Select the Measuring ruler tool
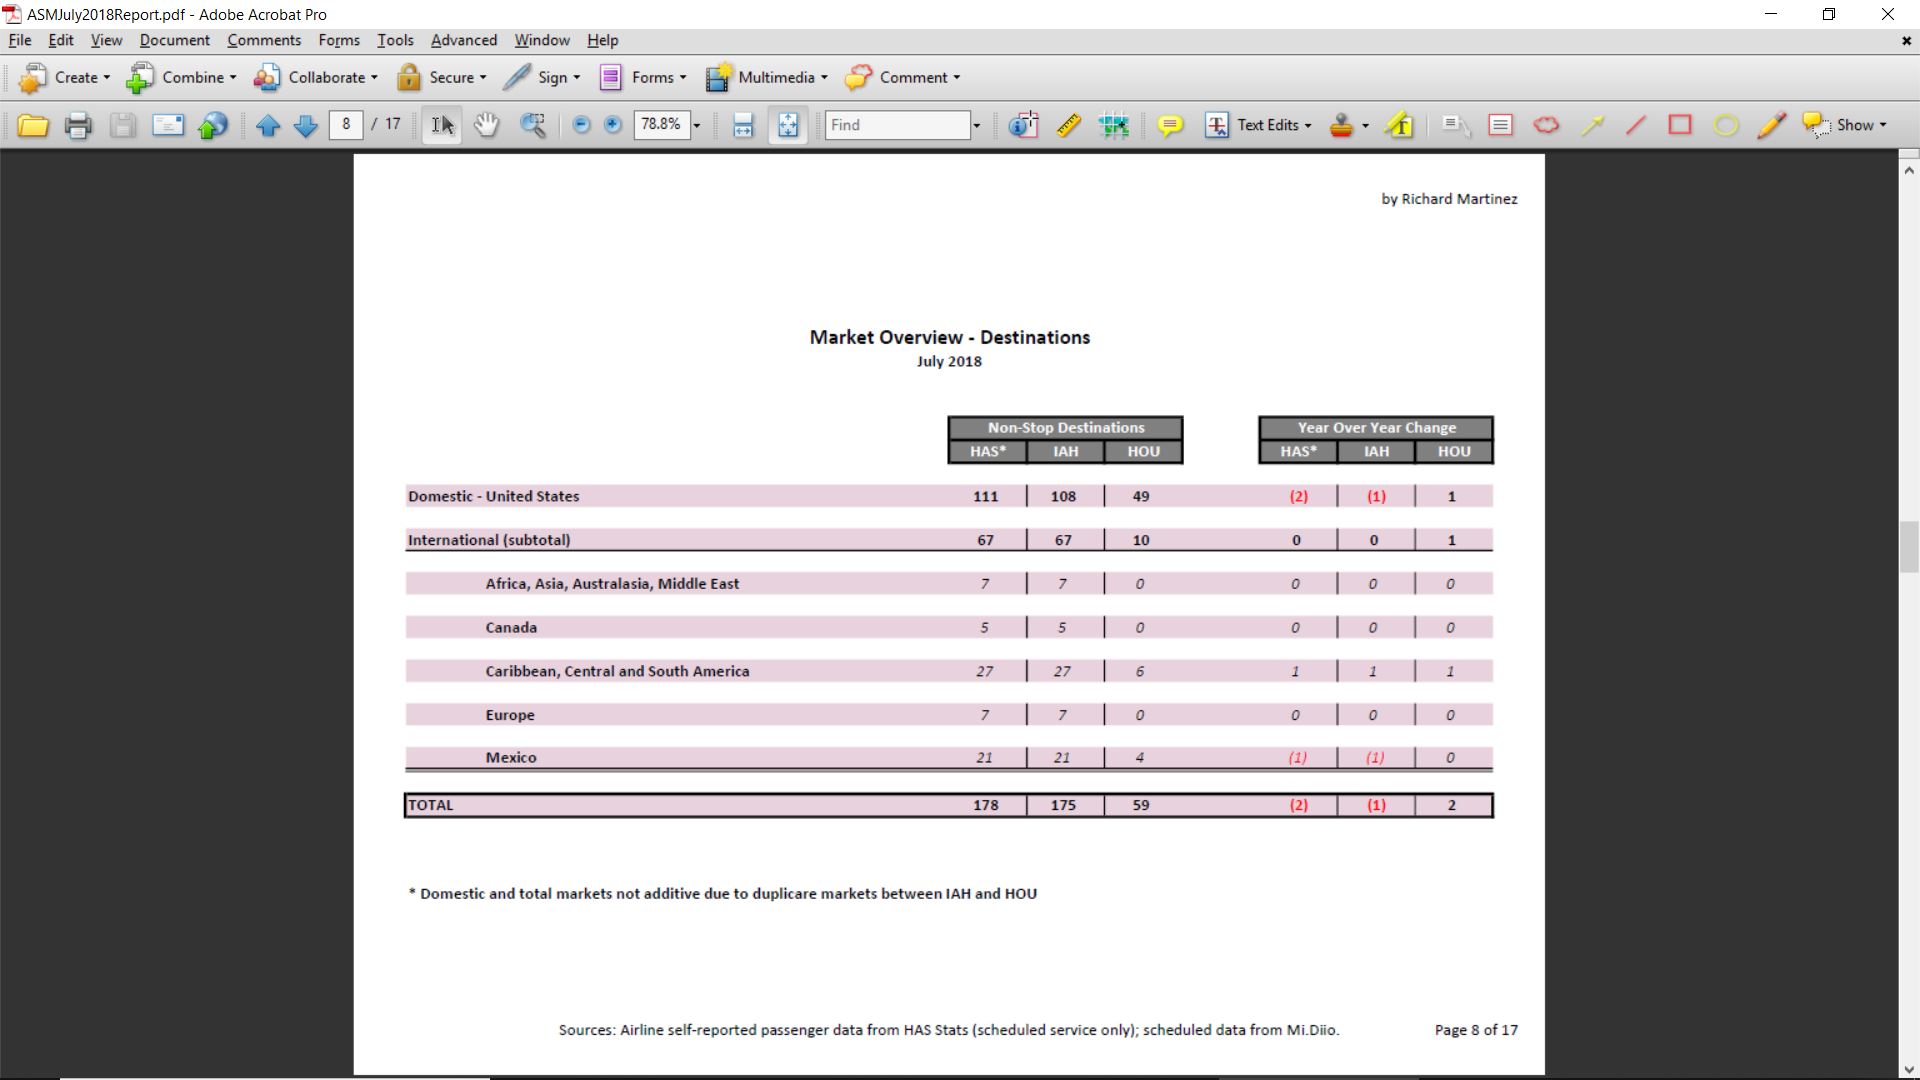This screenshot has height=1080, width=1920. click(x=1069, y=125)
